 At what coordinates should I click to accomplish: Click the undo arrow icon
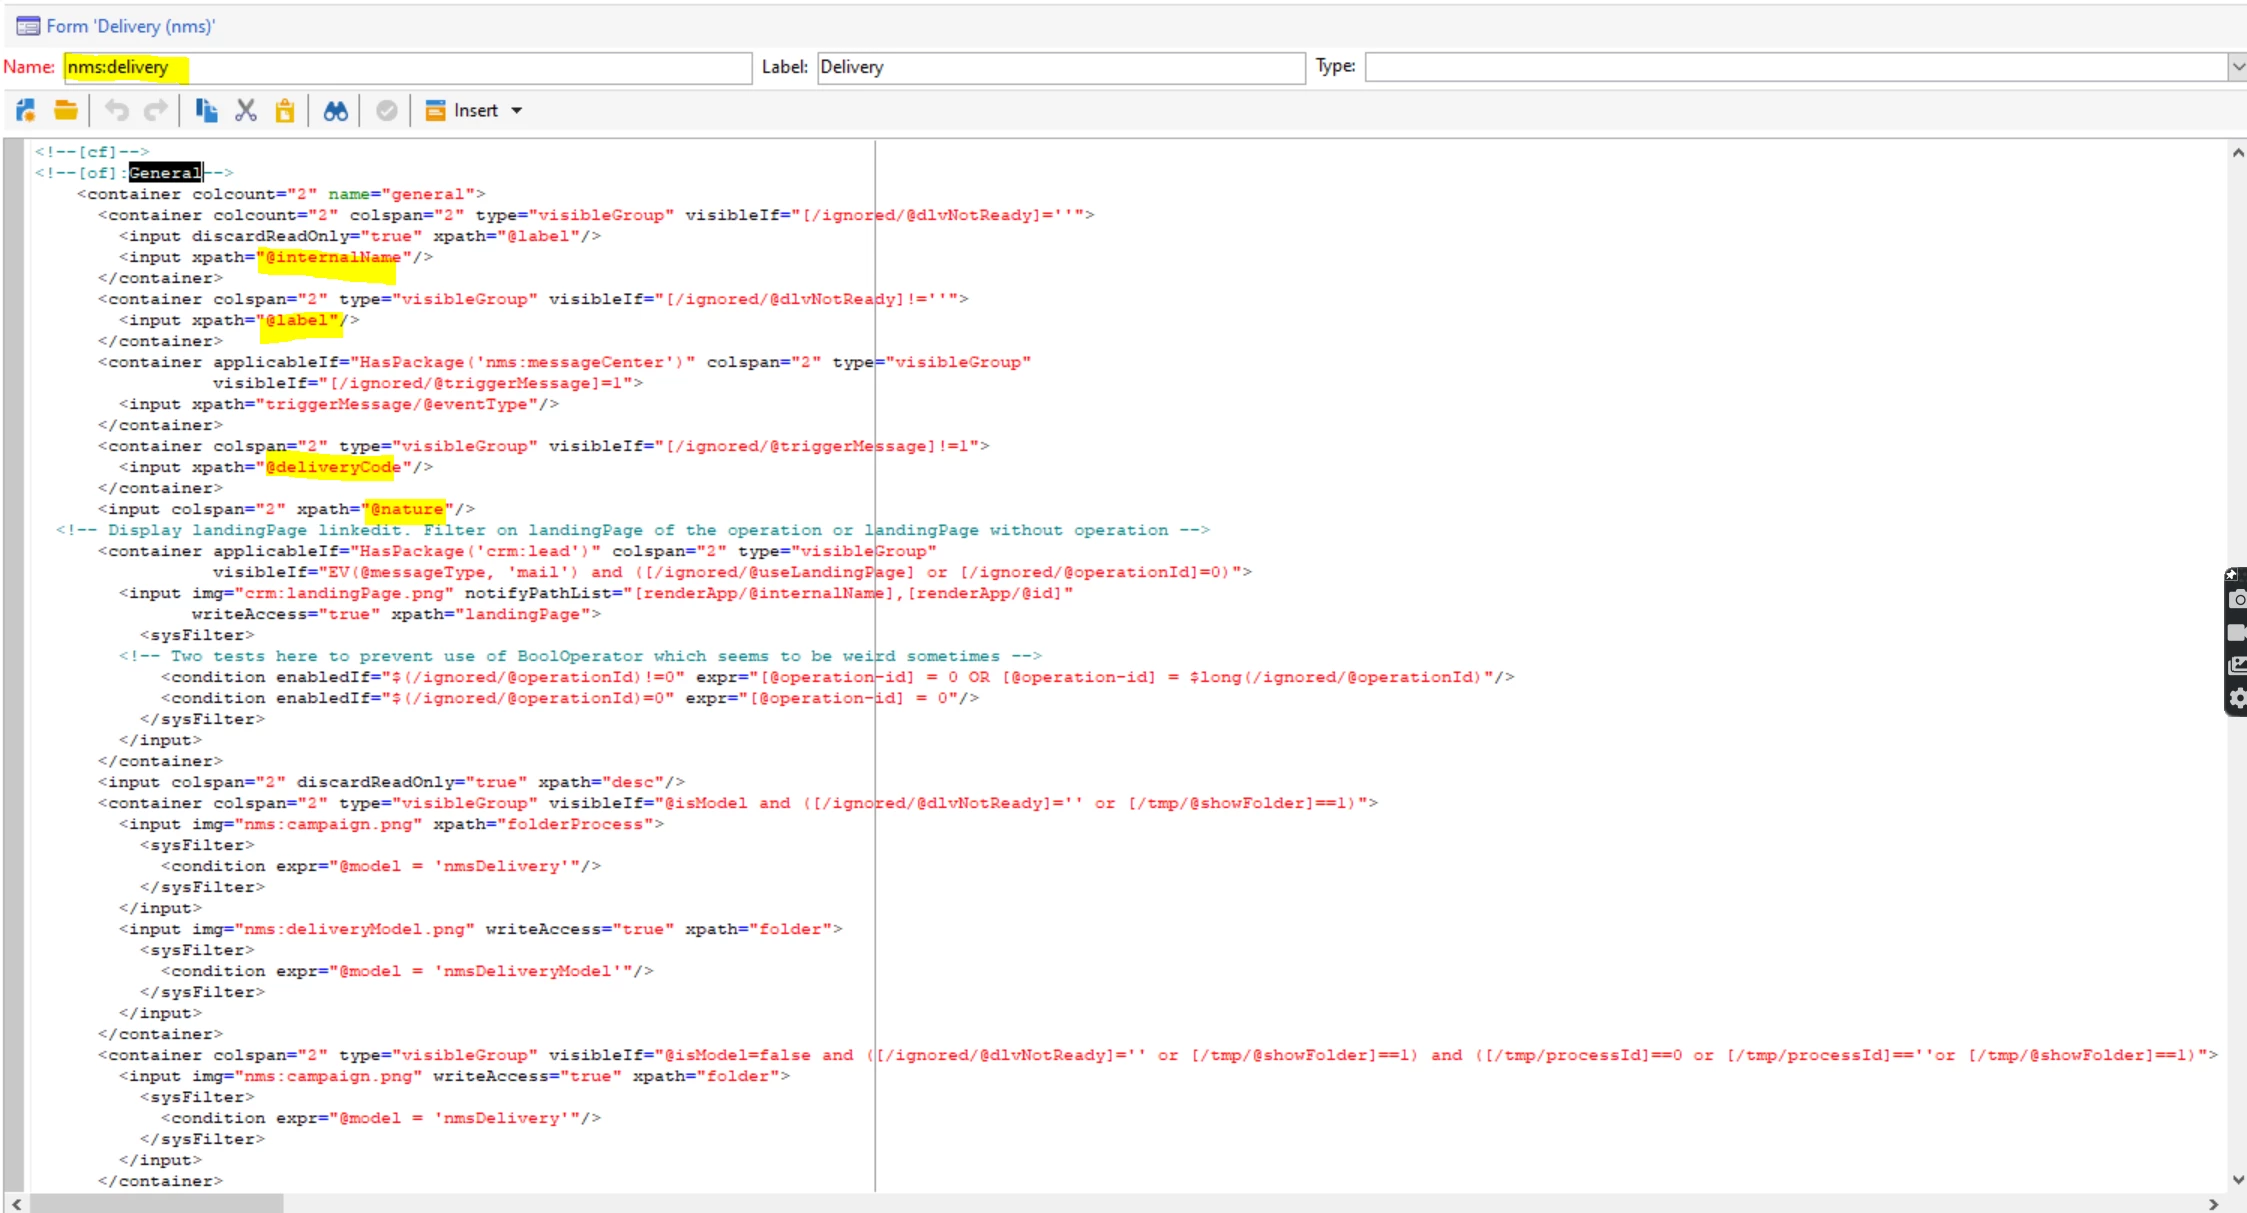point(117,110)
